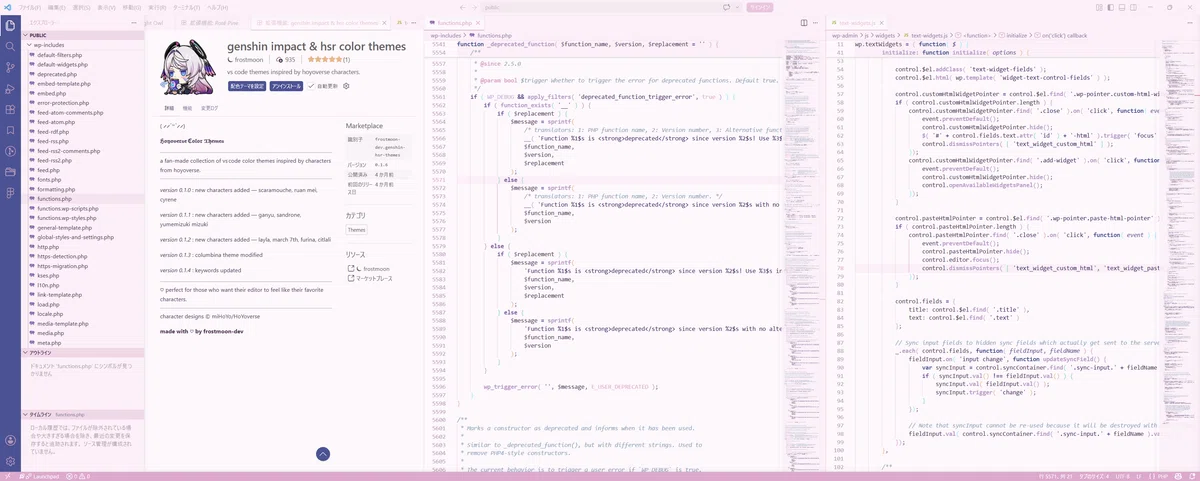The image size is (1200, 481).
Task: Close the functions.php editor tab
Action: click(x=480, y=21)
